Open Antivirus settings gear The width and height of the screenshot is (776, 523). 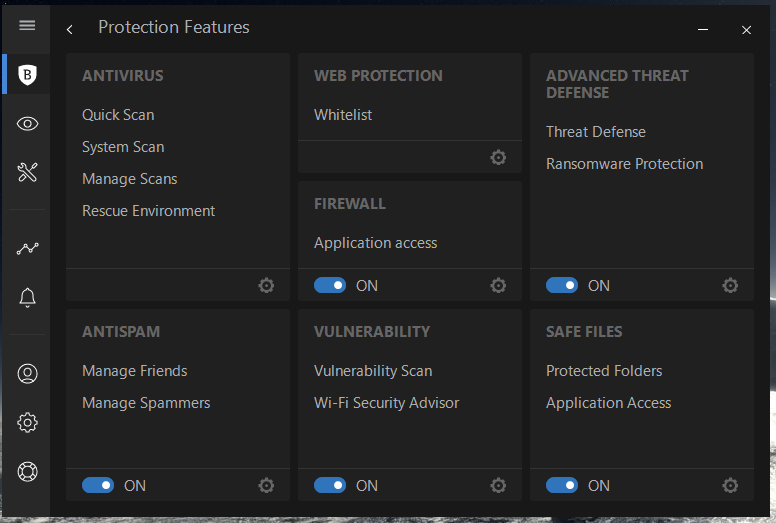[x=266, y=285]
